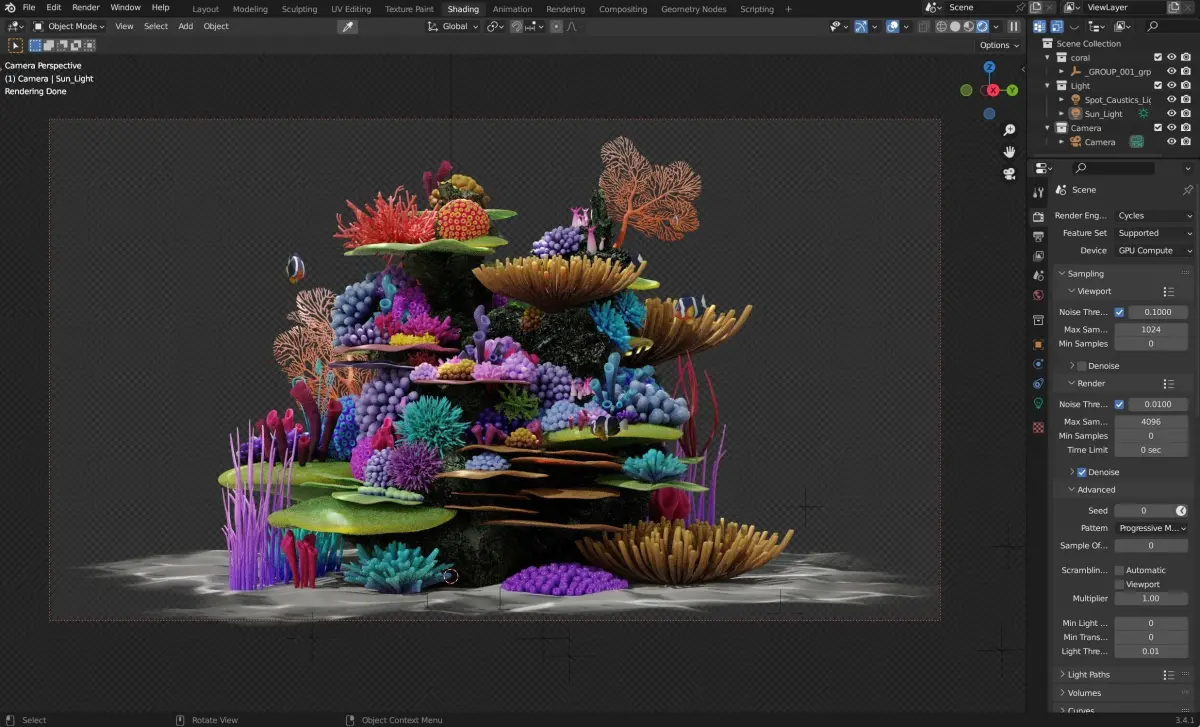Switch to Solid viewport shading mode
Image resolution: width=1200 pixels, height=727 pixels.
point(955,27)
